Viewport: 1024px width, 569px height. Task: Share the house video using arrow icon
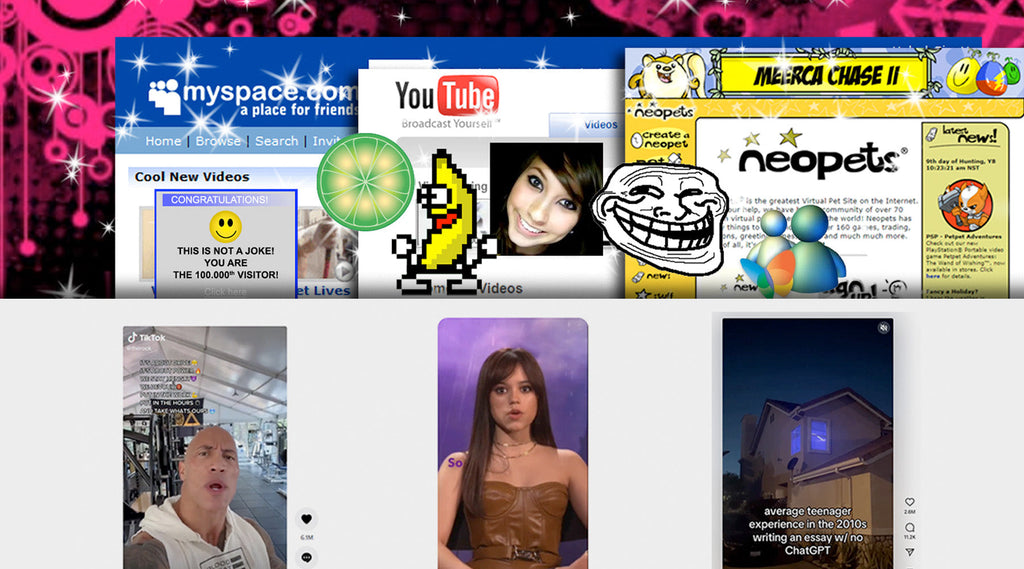(x=909, y=551)
